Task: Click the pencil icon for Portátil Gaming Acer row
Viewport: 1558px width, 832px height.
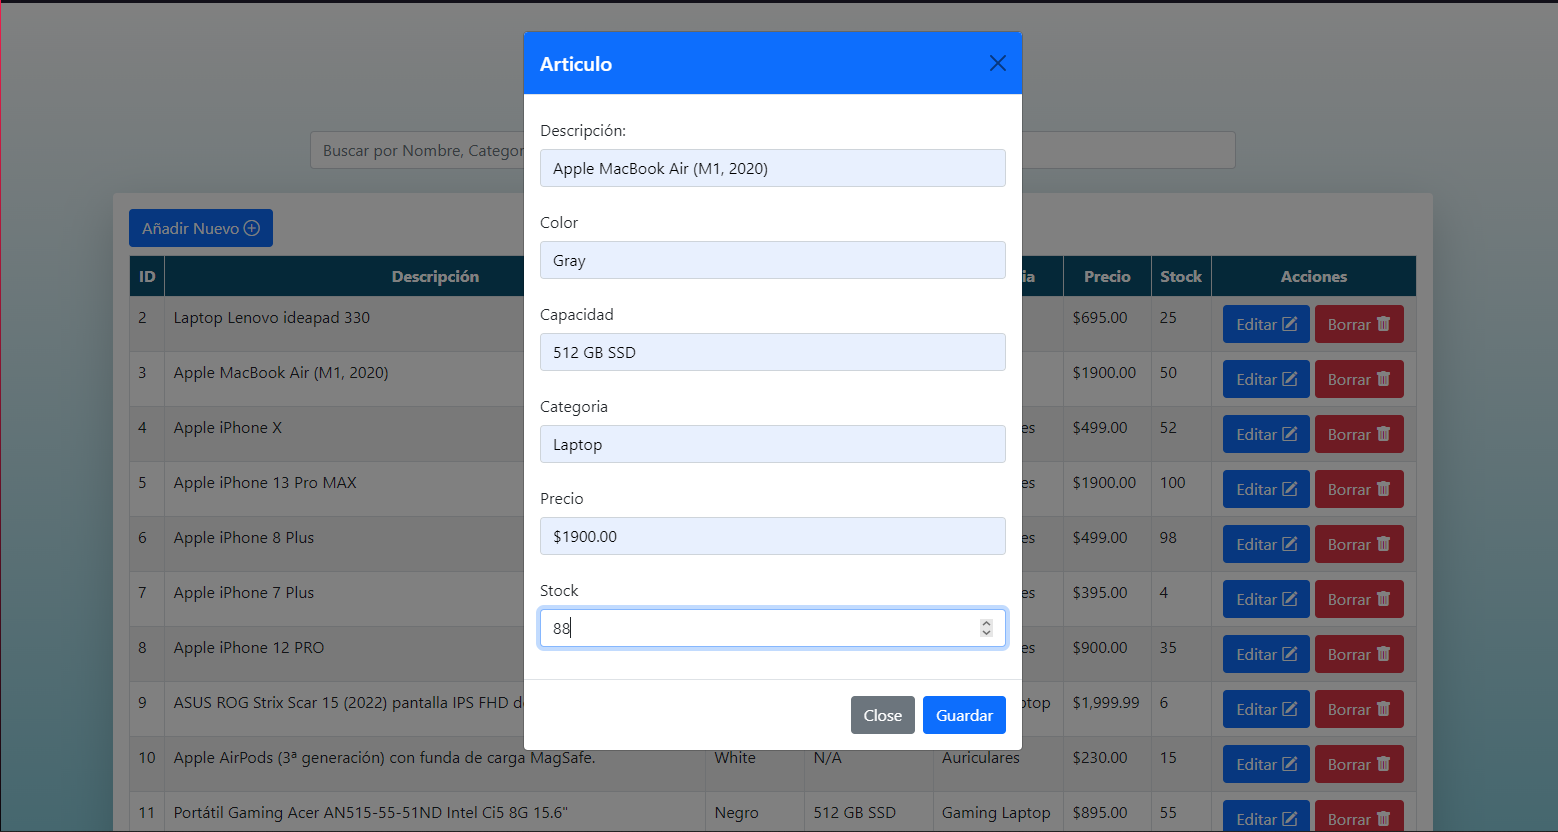Action: point(1288,818)
